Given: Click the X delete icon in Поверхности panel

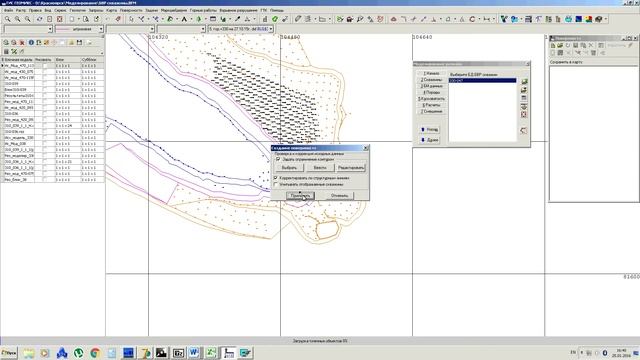Looking at the screenshot, I should [591, 46].
